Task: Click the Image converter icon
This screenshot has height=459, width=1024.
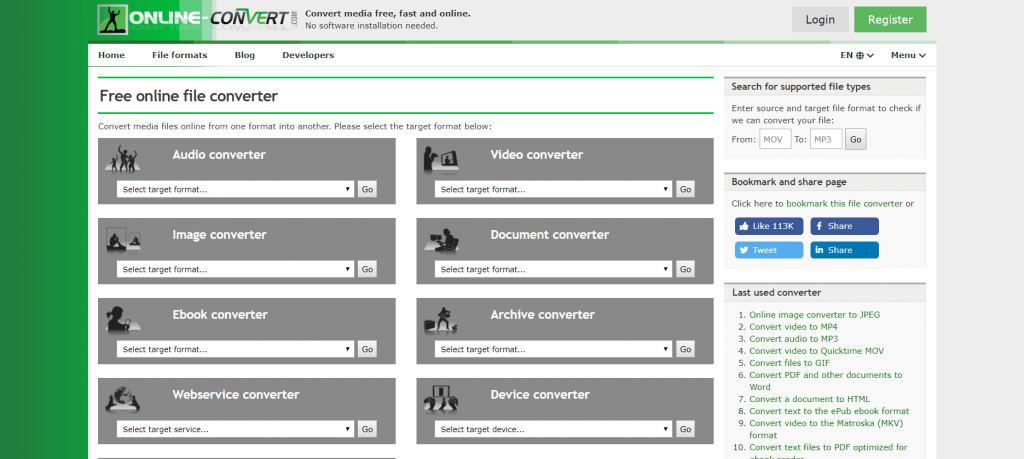Action: point(123,238)
